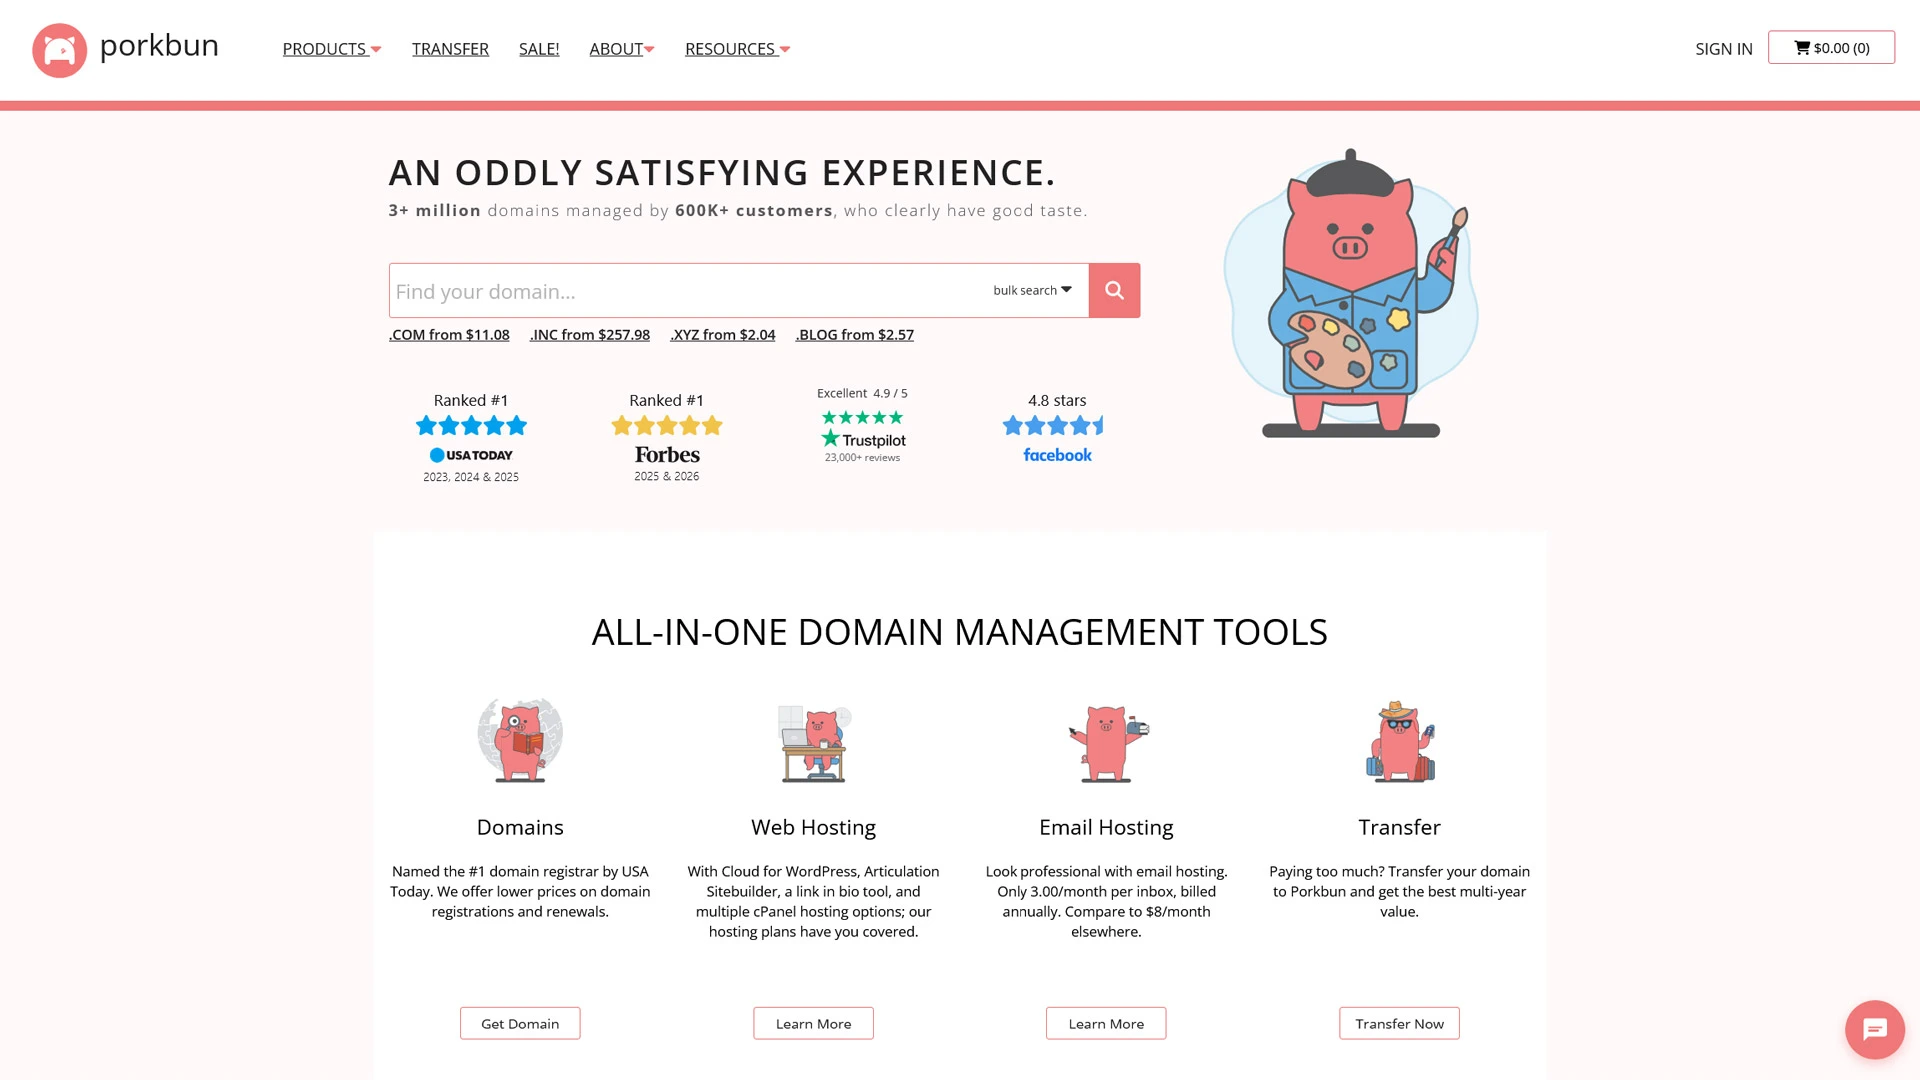Click the Email Hosting pig illustration
The width and height of the screenshot is (1920, 1080).
(x=1107, y=743)
